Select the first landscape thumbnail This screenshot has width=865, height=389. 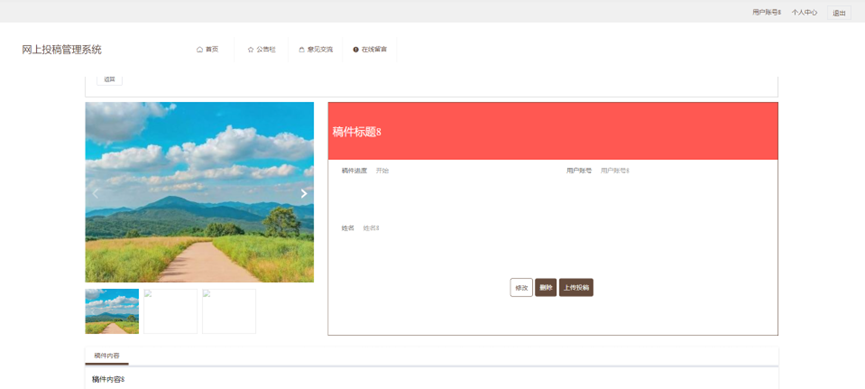112,311
